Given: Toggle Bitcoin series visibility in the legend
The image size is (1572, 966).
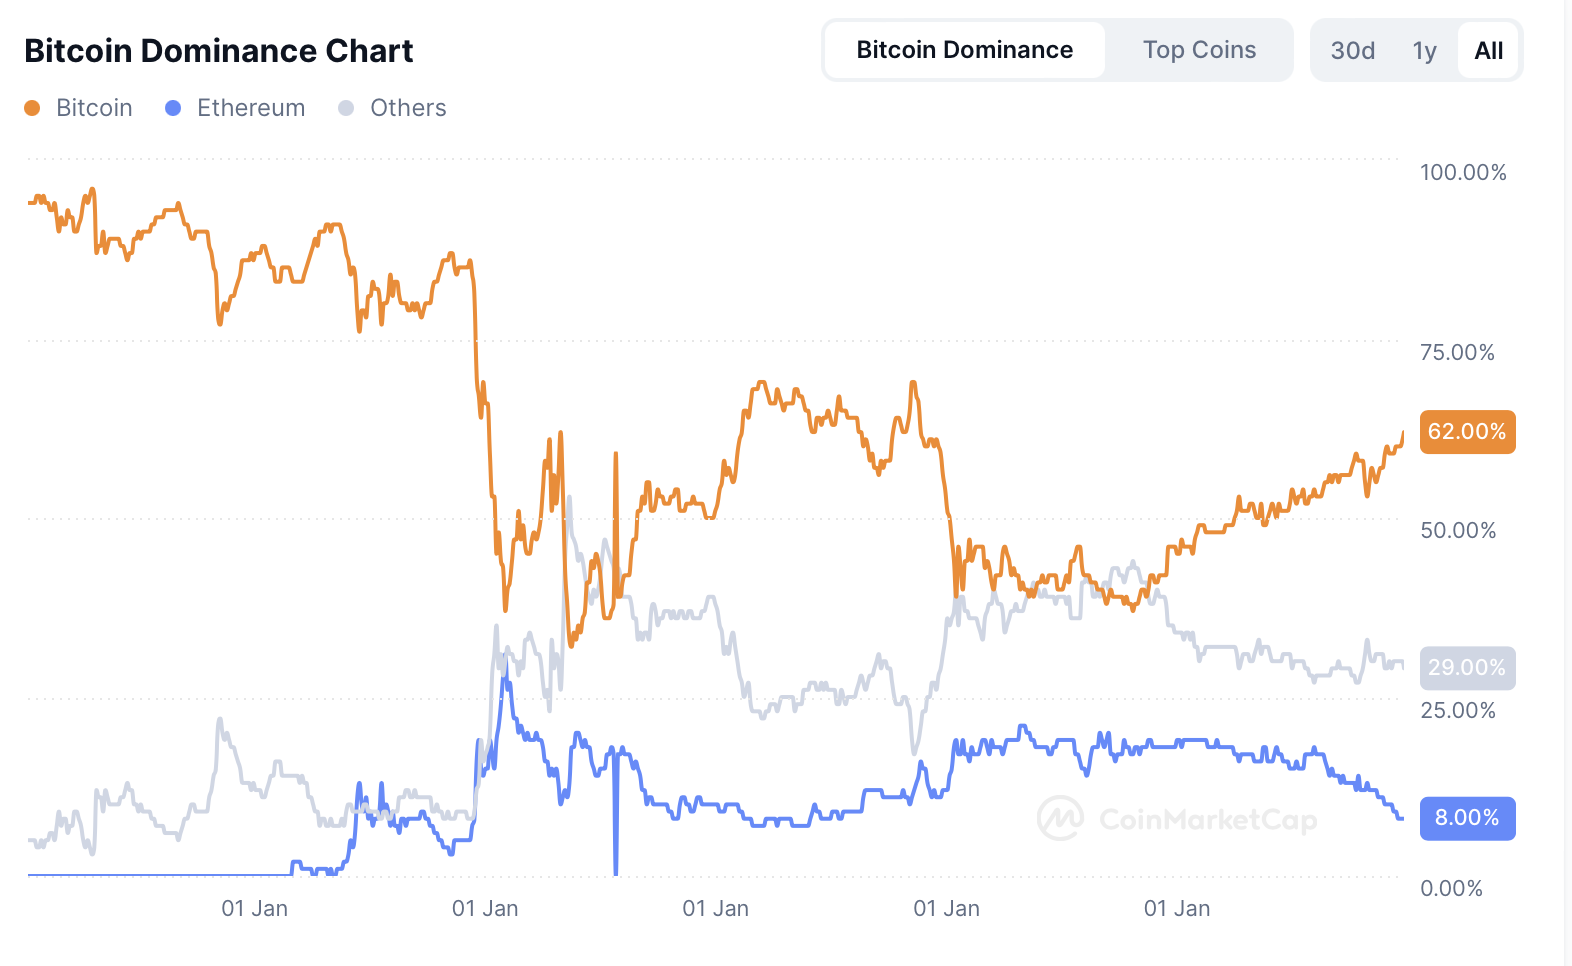Looking at the screenshot, I should click(94, 107).
